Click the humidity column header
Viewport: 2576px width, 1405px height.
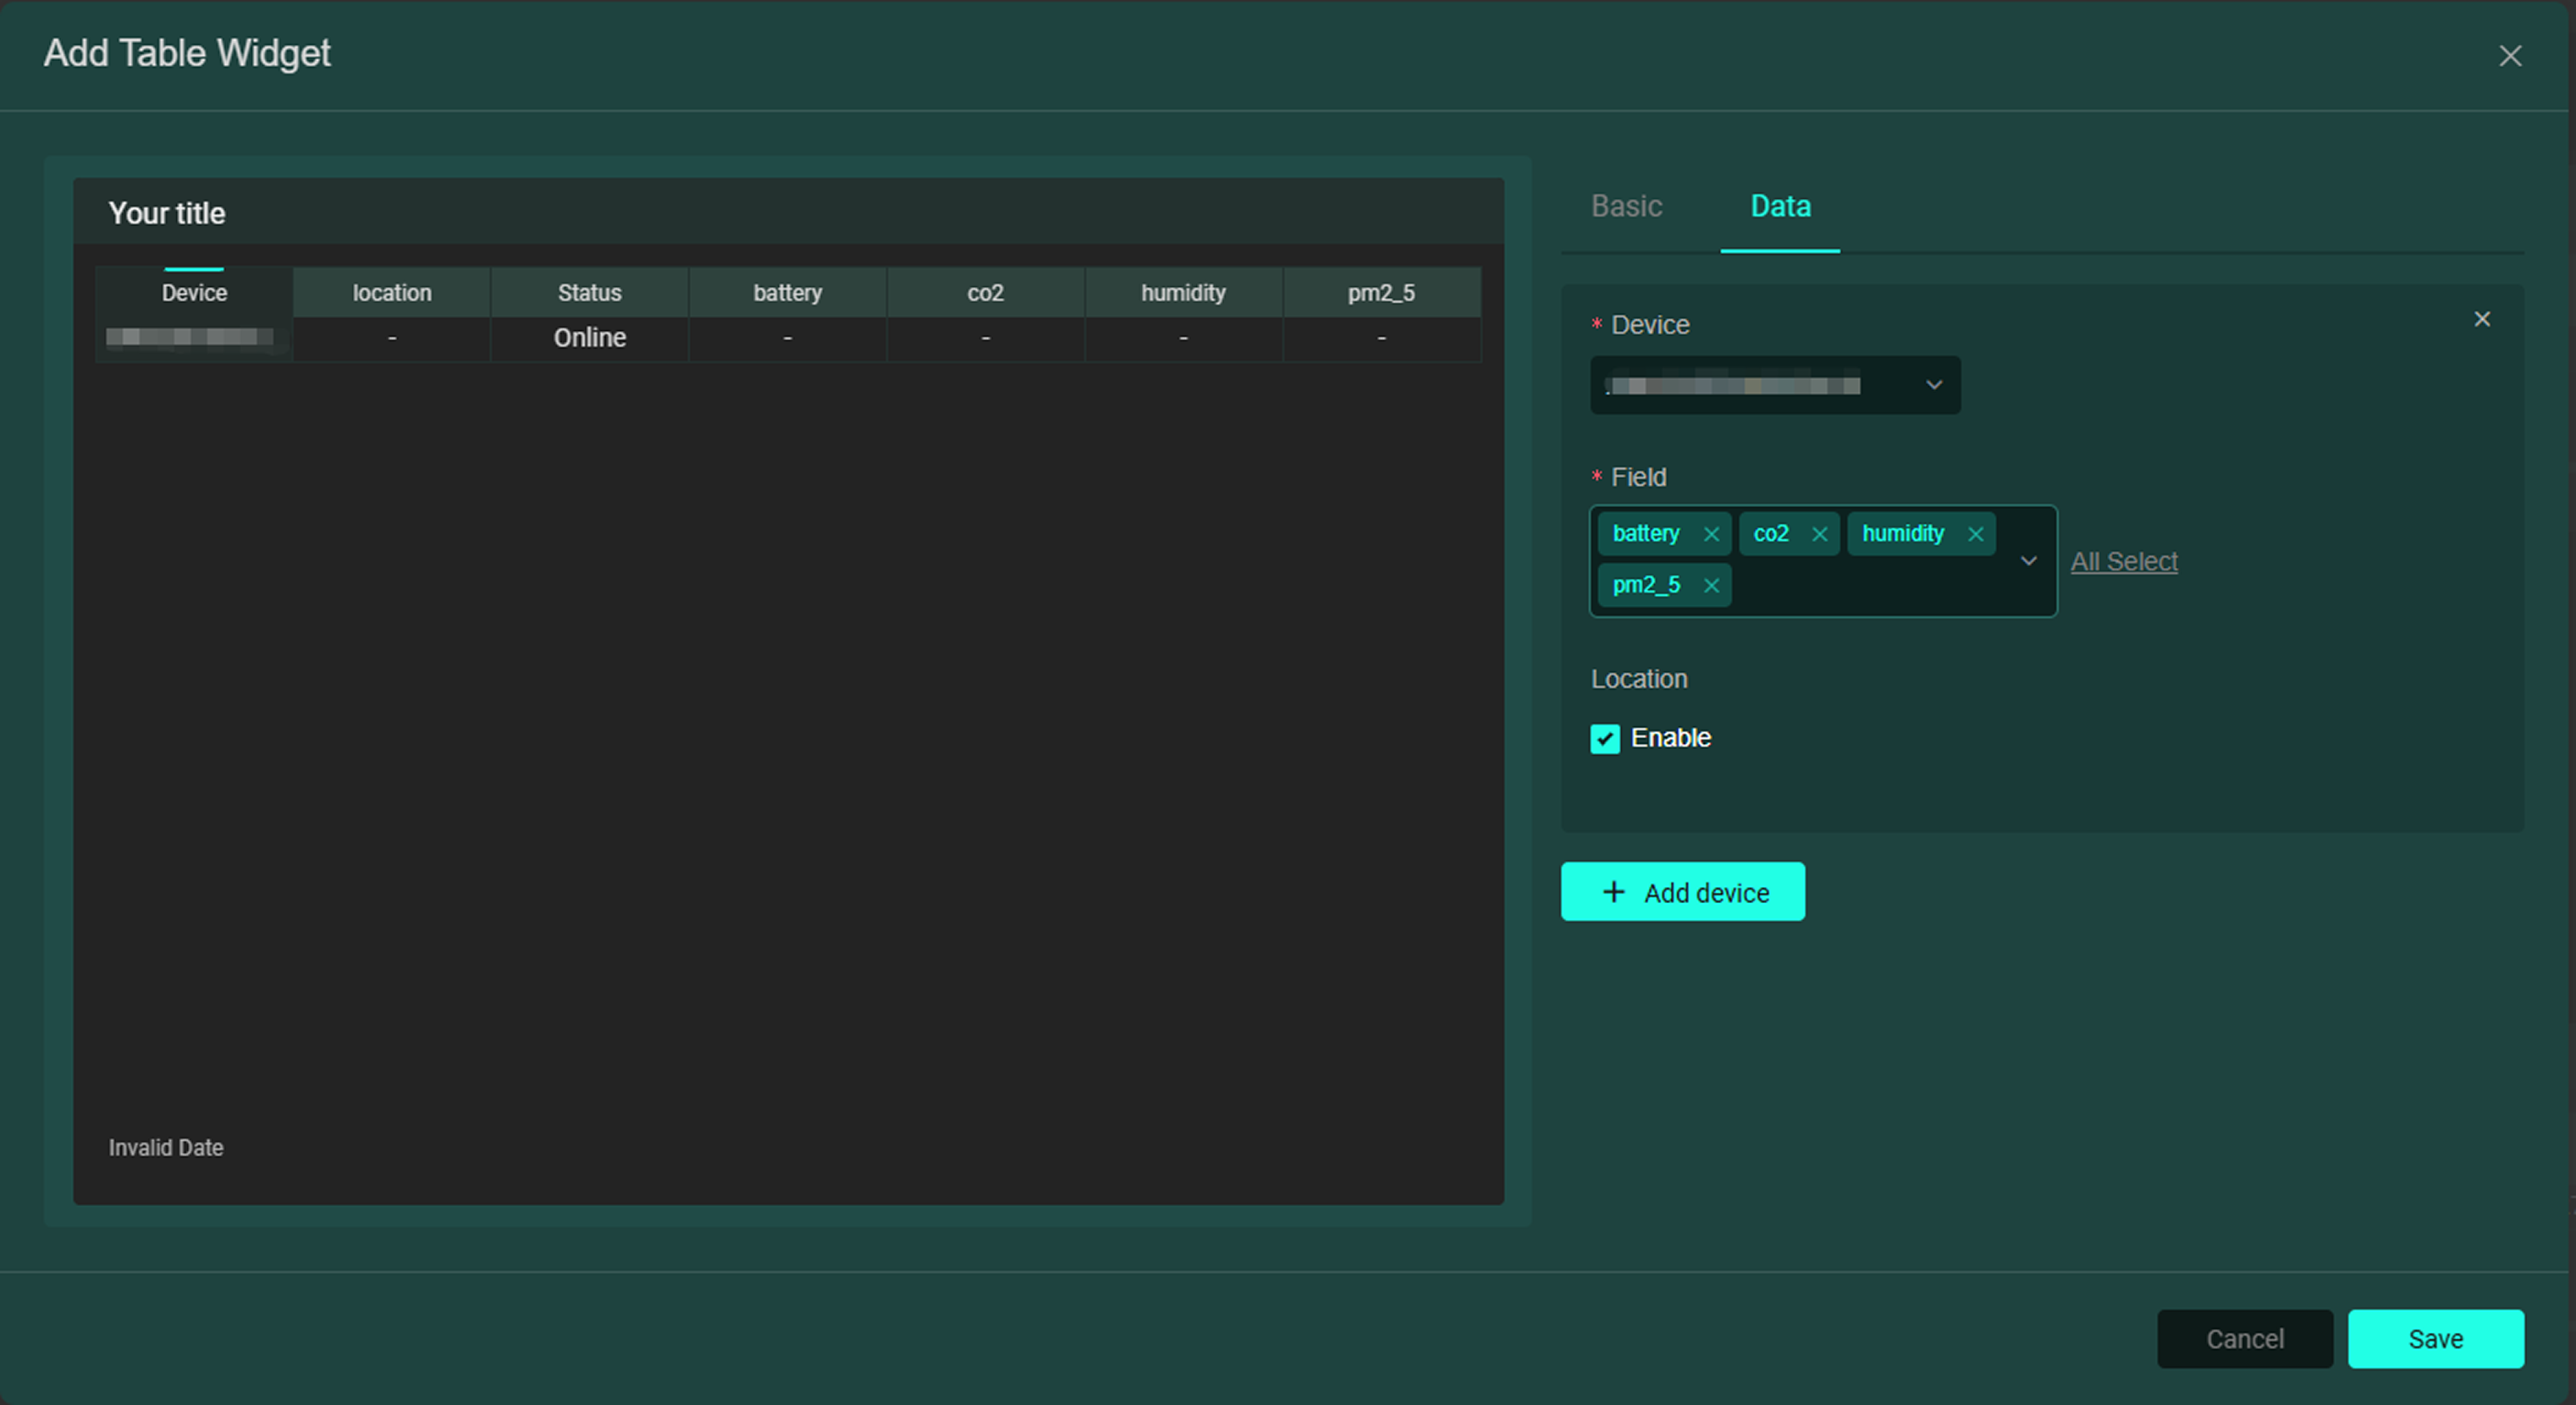click(1182, 293)
